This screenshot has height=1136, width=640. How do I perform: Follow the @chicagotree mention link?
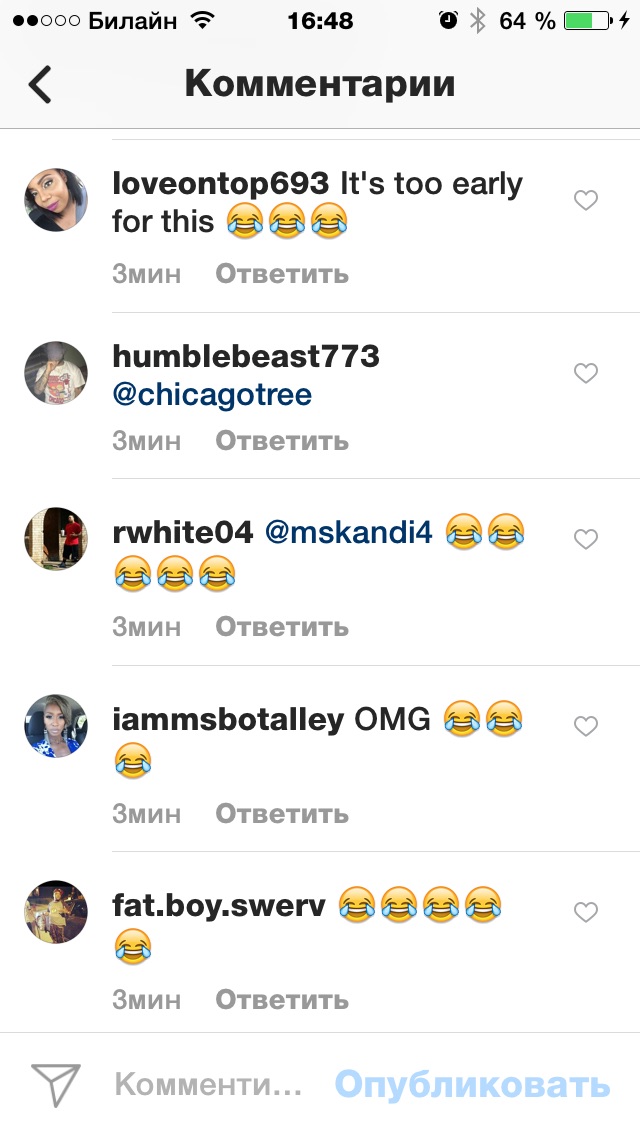(x=212, y=396)
